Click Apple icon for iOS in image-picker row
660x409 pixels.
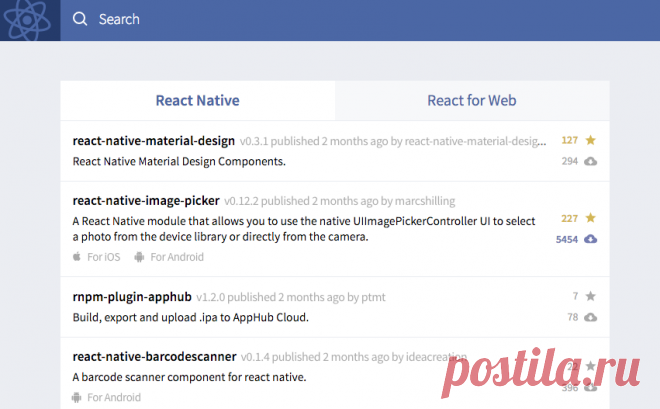pyautogui.click(x=77, y=256)
